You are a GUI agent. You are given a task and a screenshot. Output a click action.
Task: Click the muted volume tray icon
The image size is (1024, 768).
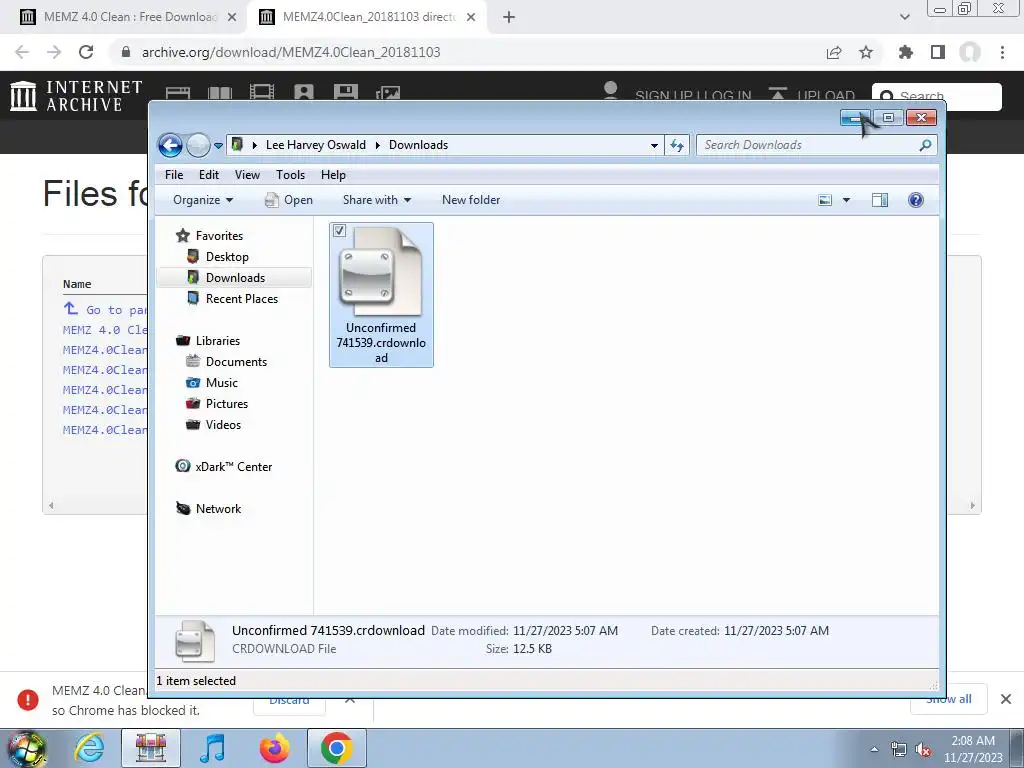(x=922, y=750)
